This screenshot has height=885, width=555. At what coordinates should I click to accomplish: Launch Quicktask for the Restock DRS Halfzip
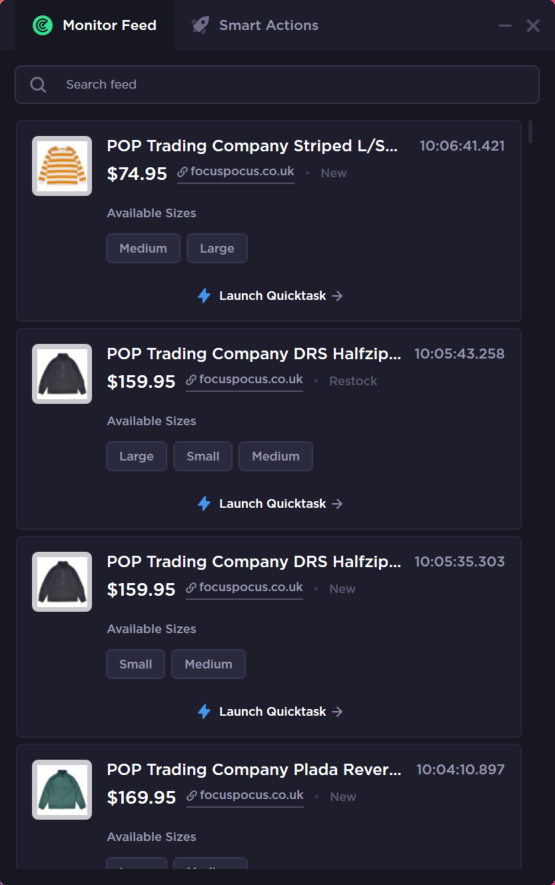point(270,503)
